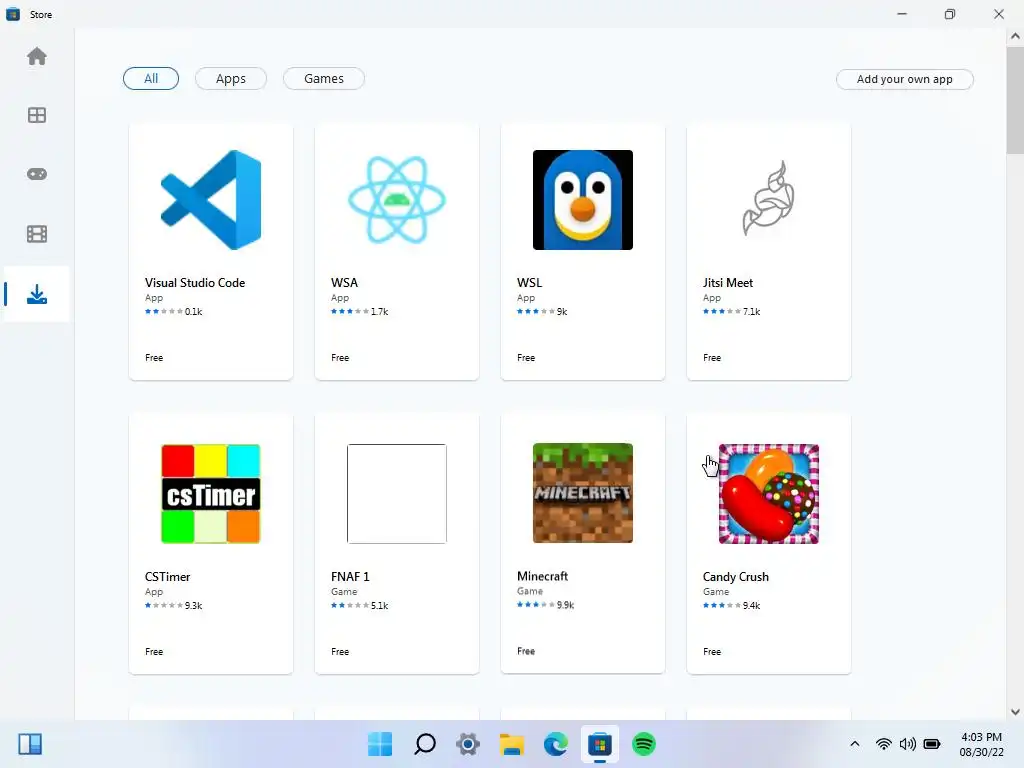Open the Candy Crush icon

coord(769,494)
